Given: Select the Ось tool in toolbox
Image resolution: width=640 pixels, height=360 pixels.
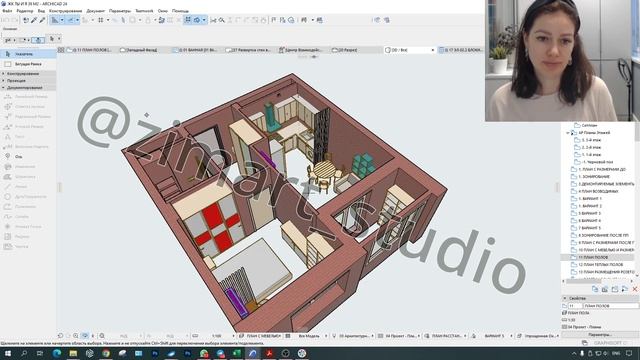Looking at the screenshot, I should coord(28,157).
